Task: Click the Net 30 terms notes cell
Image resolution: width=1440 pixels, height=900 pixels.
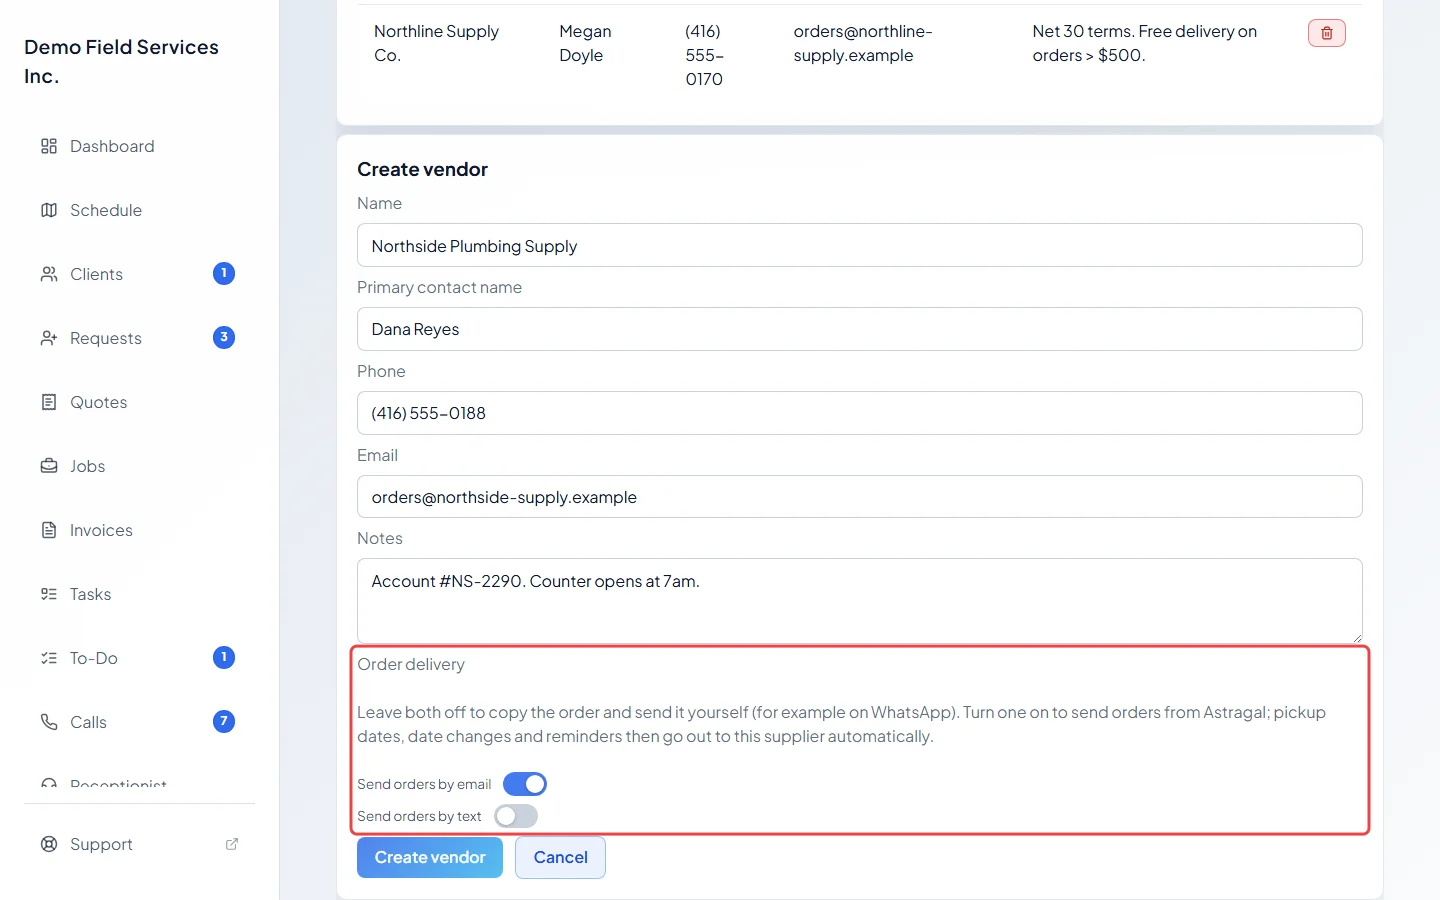Action: coord(1144,43)
